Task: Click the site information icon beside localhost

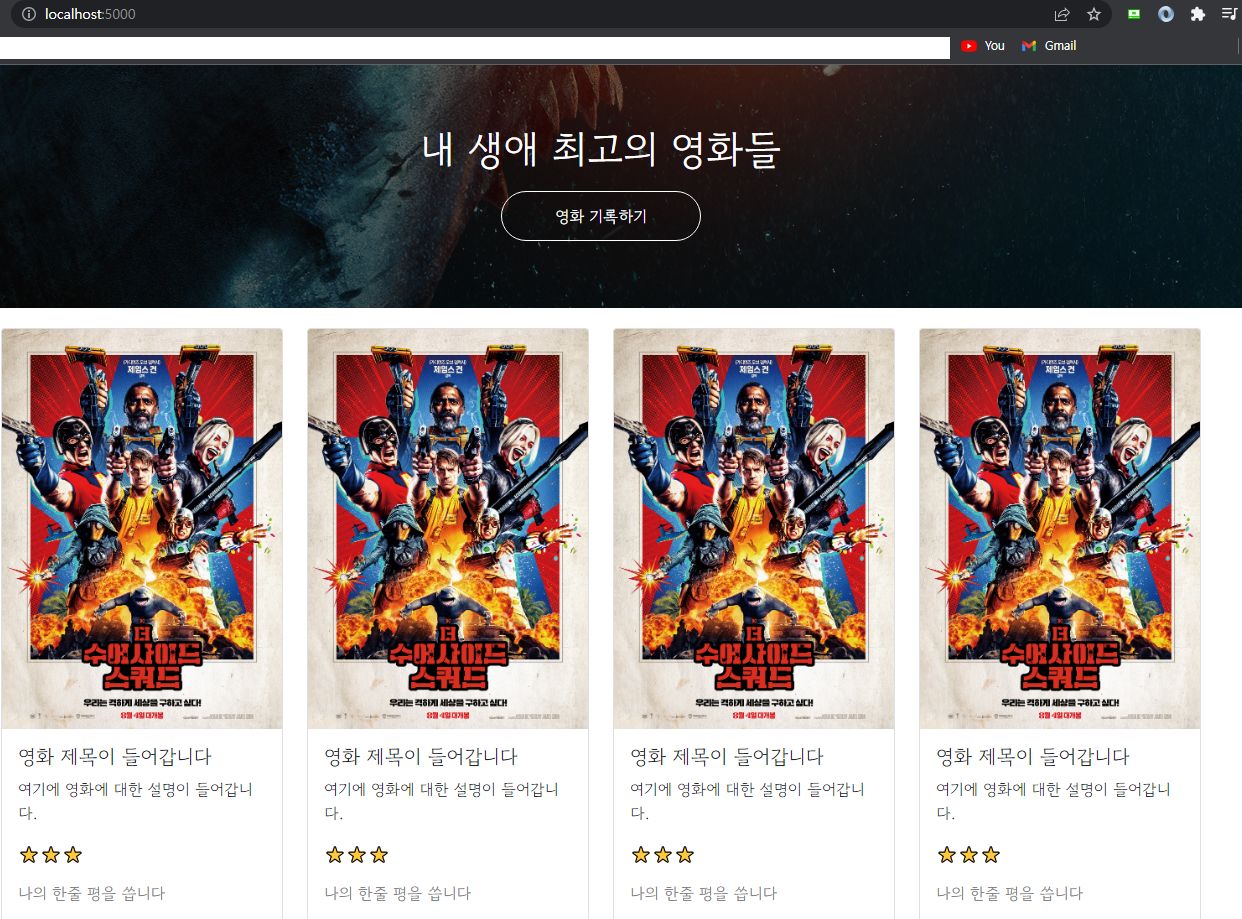Action: point(28,14)
